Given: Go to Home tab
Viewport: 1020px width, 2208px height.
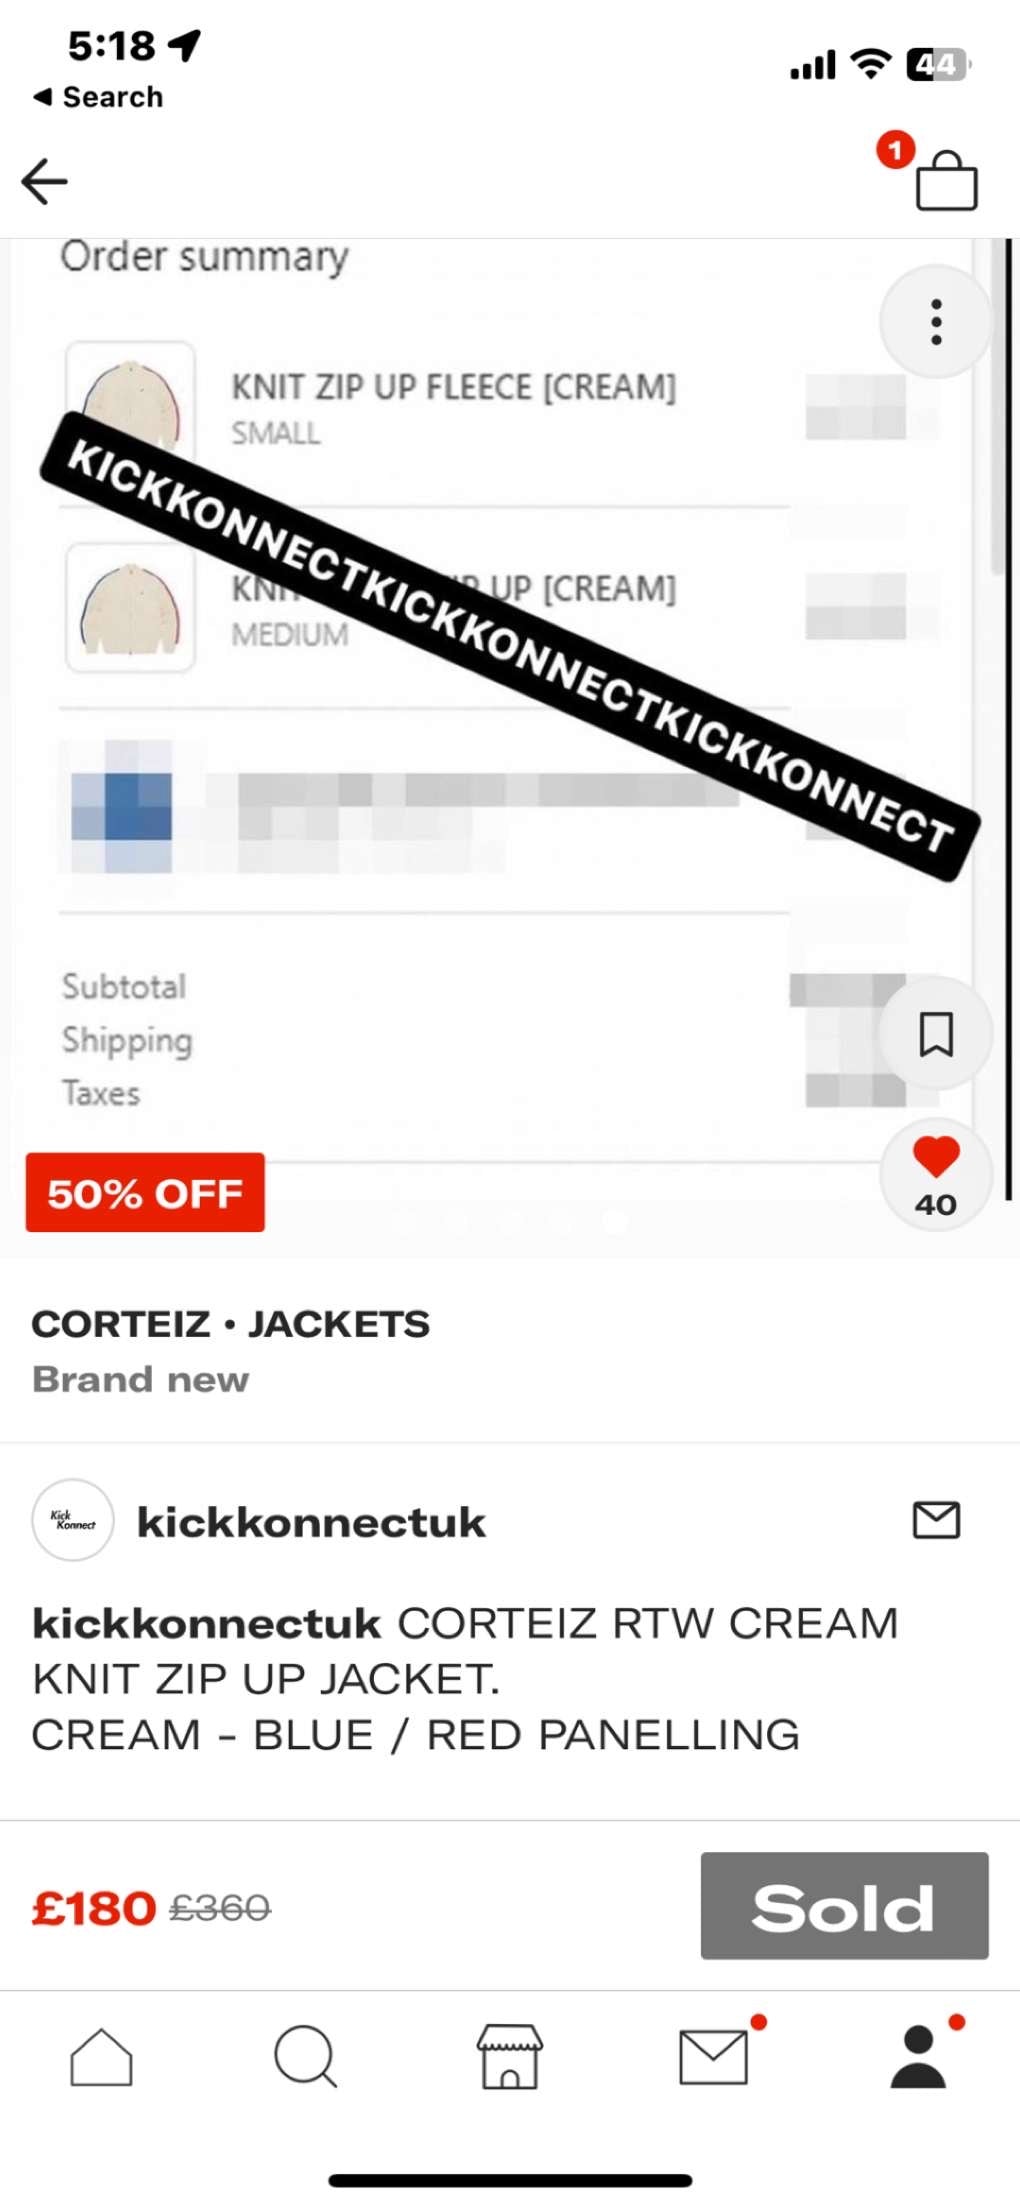Looking at the screenshot, I should click(x=101, y=2057).
